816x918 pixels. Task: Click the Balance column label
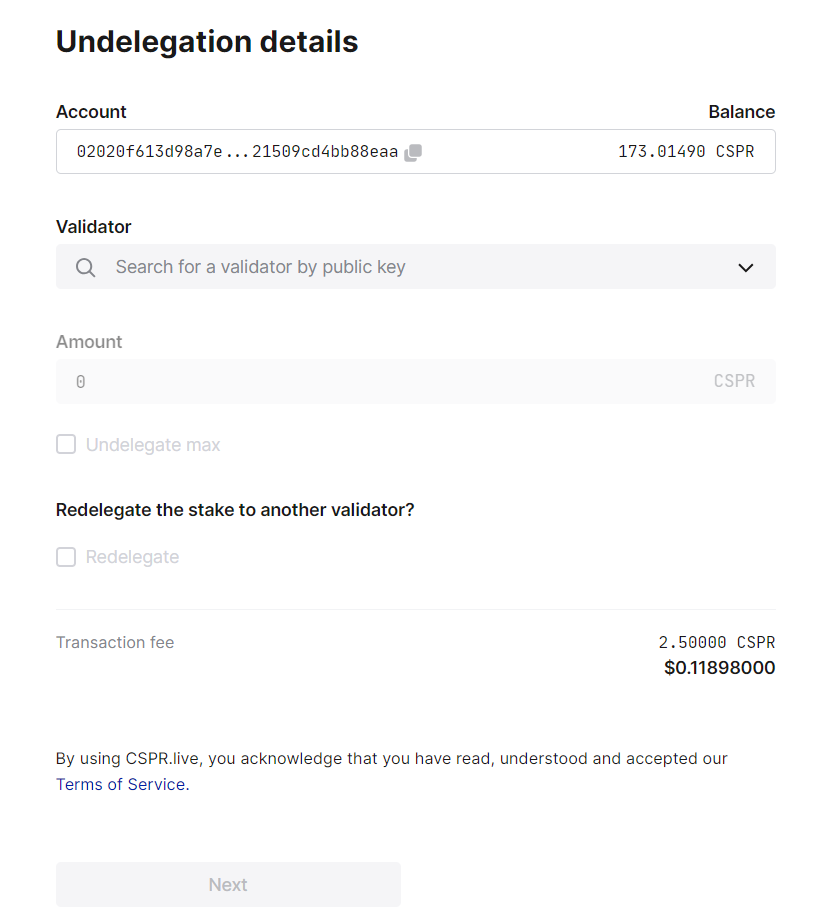[741, 112]
